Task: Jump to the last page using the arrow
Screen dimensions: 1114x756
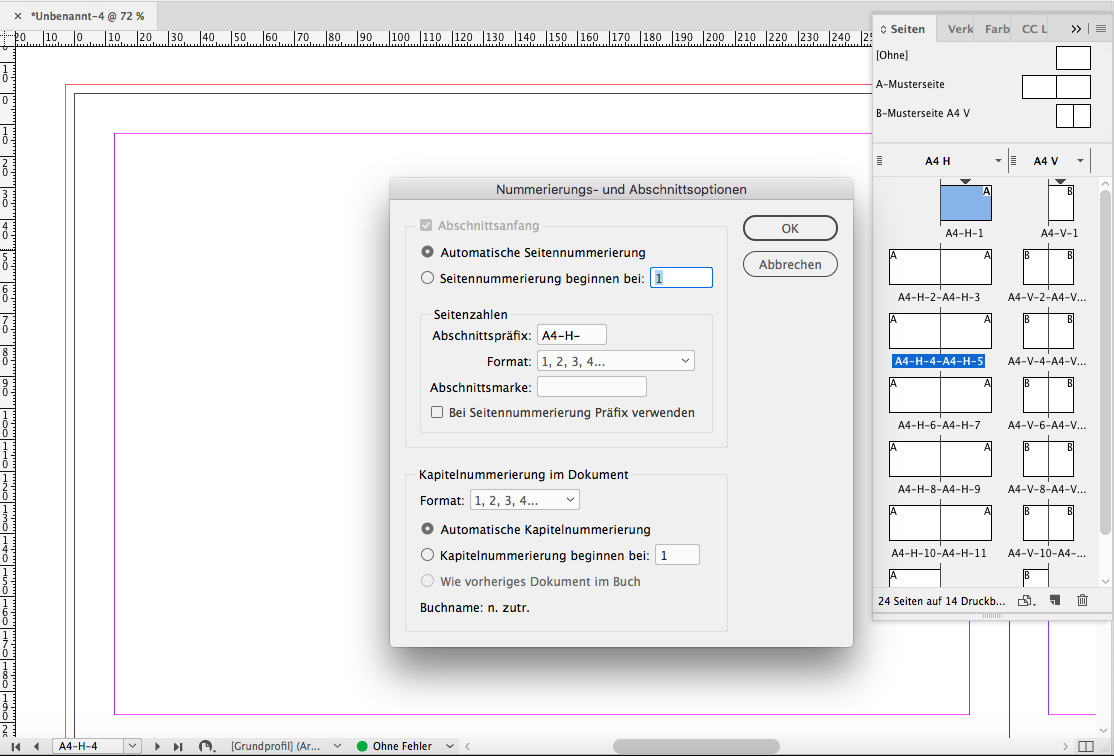Action: coord(178,746)
